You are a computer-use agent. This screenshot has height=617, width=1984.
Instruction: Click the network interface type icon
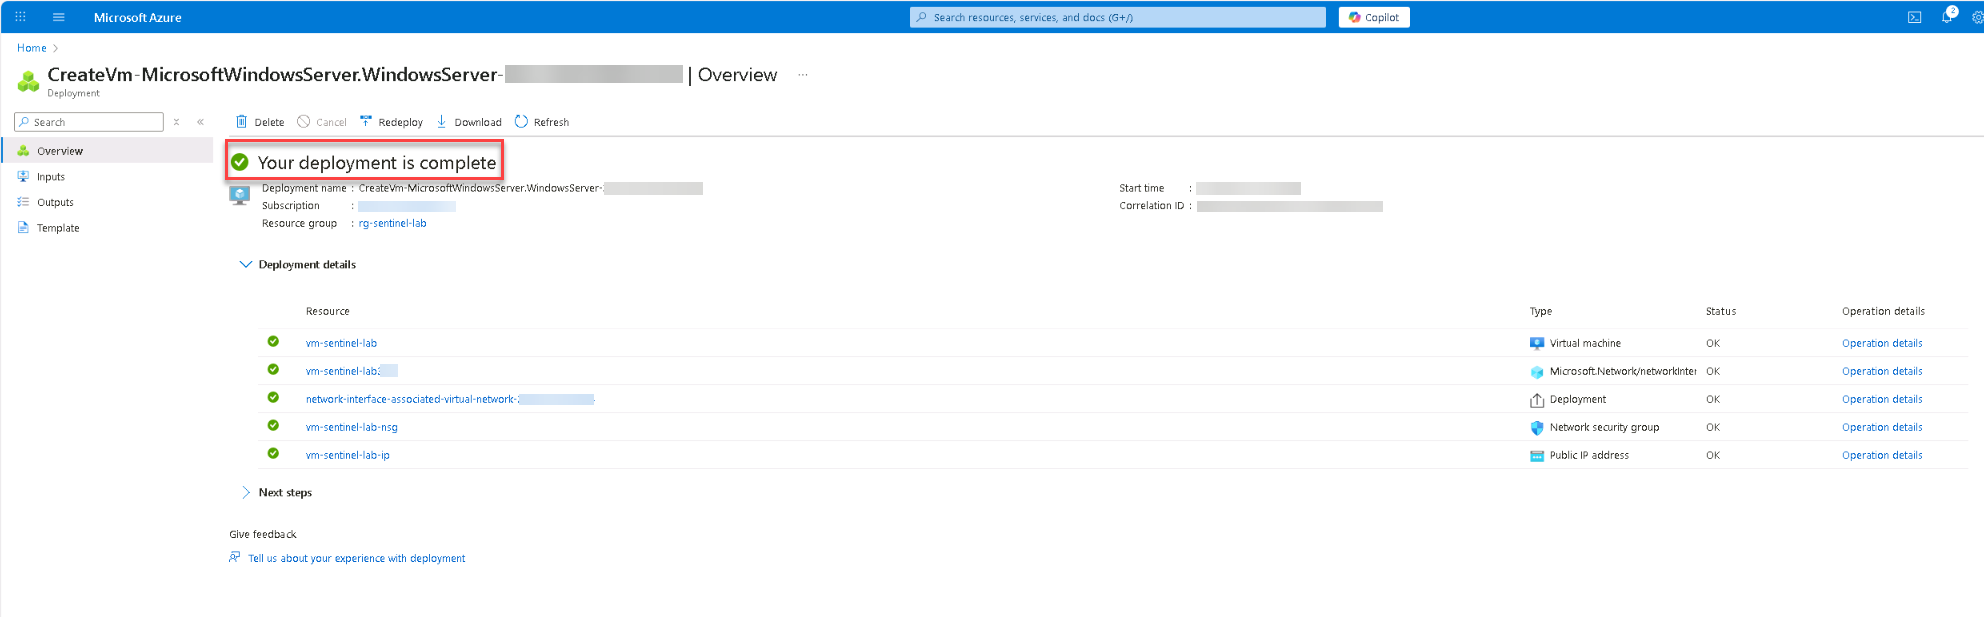1537,372
